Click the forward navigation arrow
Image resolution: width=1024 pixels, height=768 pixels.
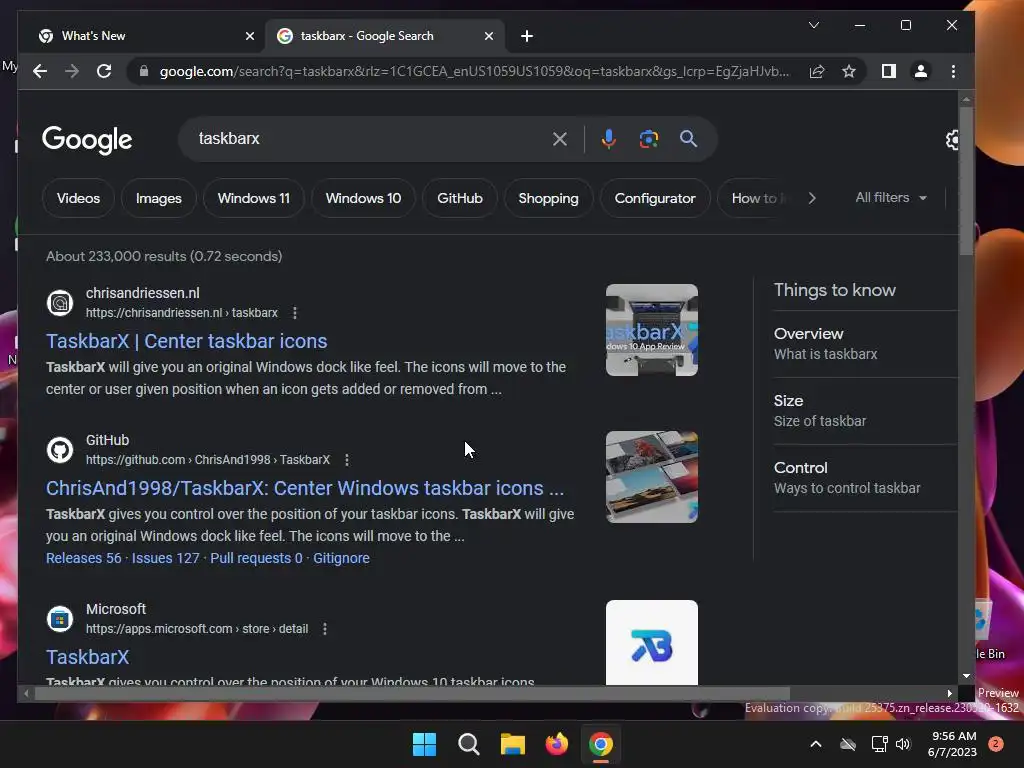click(72, 71)
